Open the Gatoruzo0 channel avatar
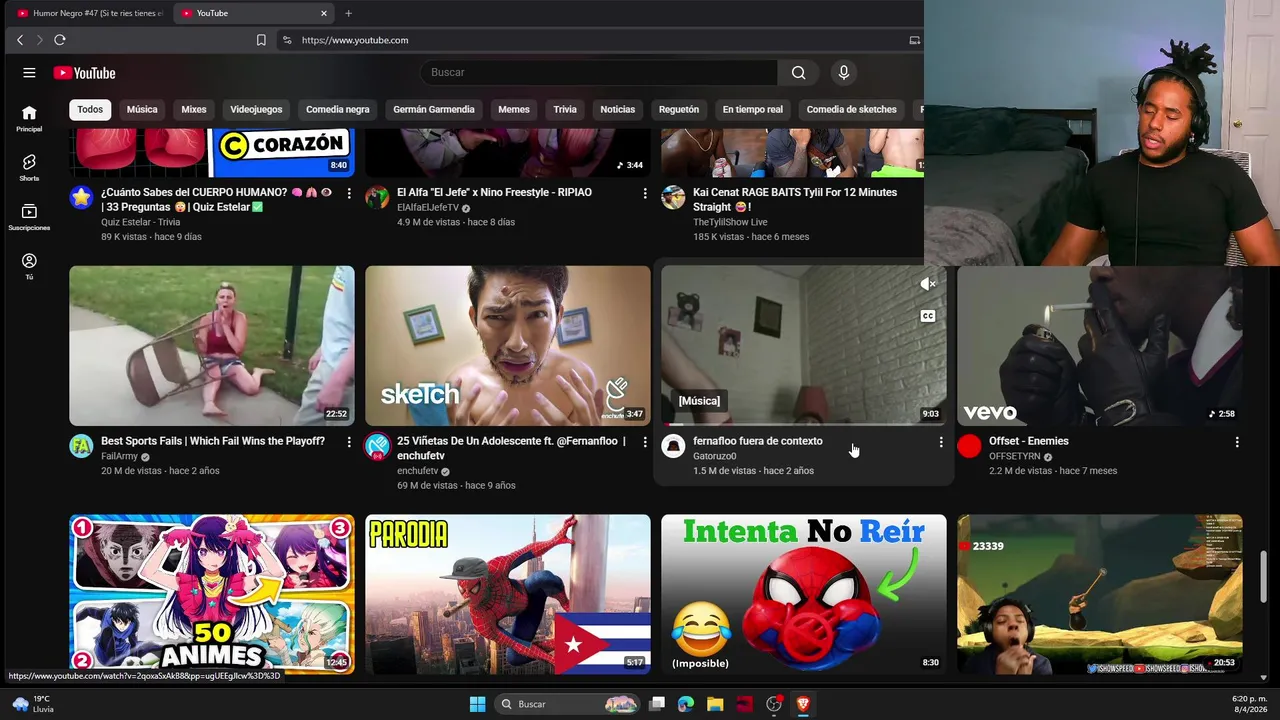1280x720 pixels. point(673,446)
